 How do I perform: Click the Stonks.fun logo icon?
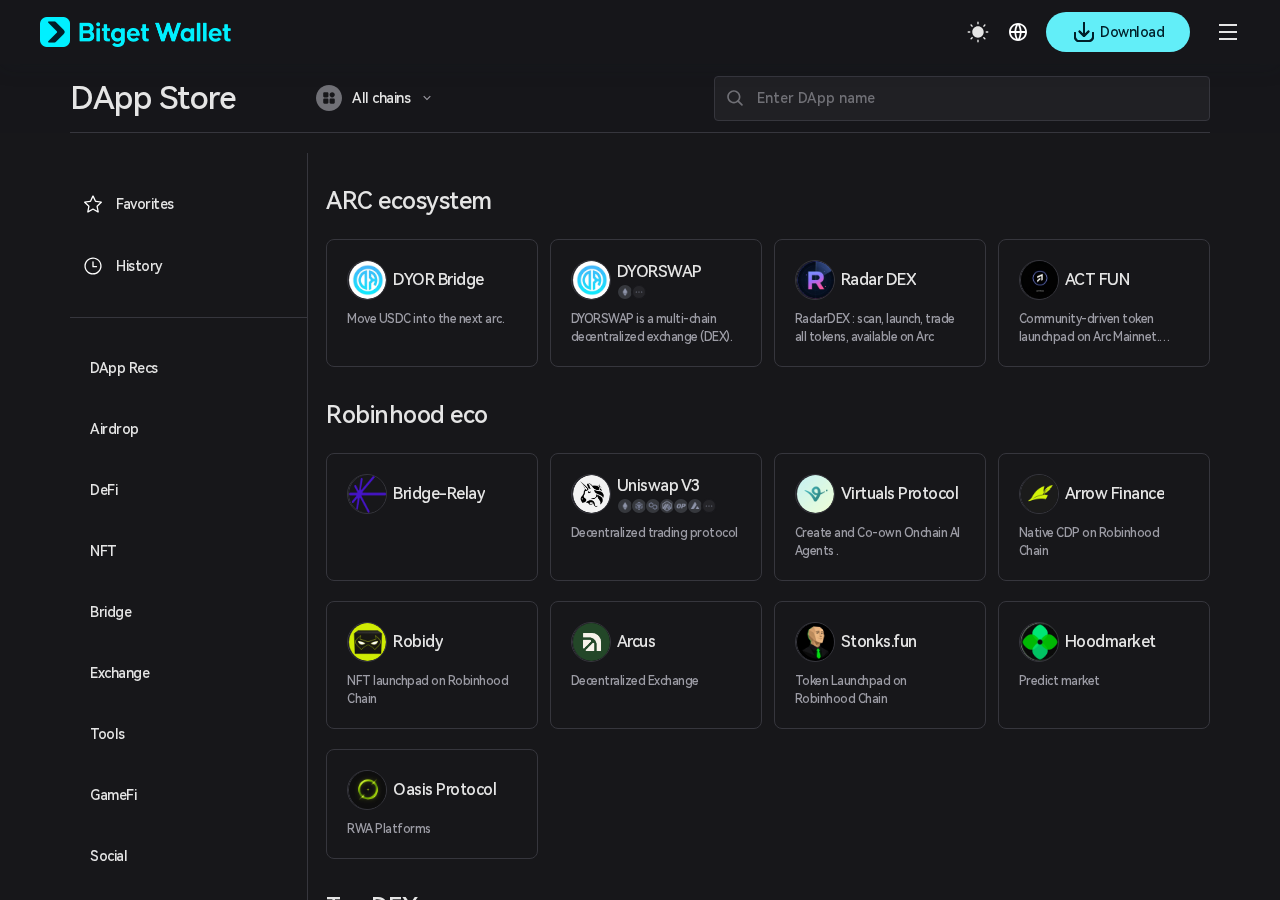(815, 642)
